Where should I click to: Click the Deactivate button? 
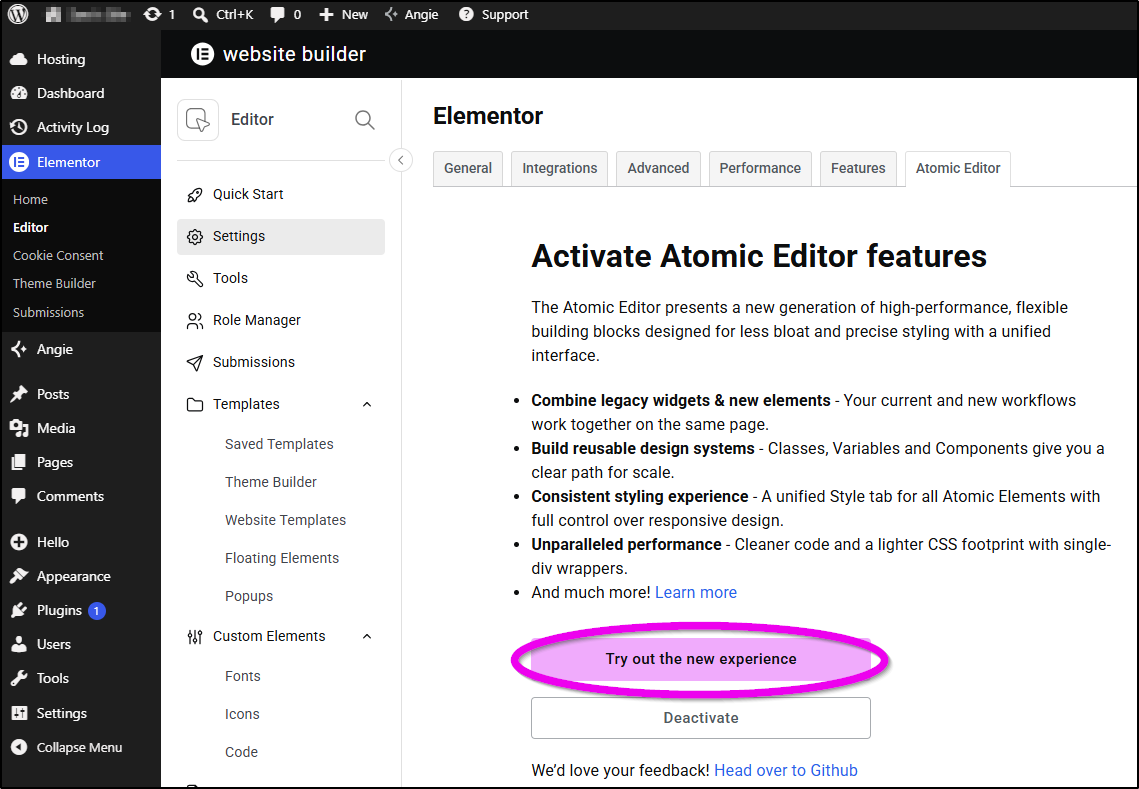click(x=701, y=719)
